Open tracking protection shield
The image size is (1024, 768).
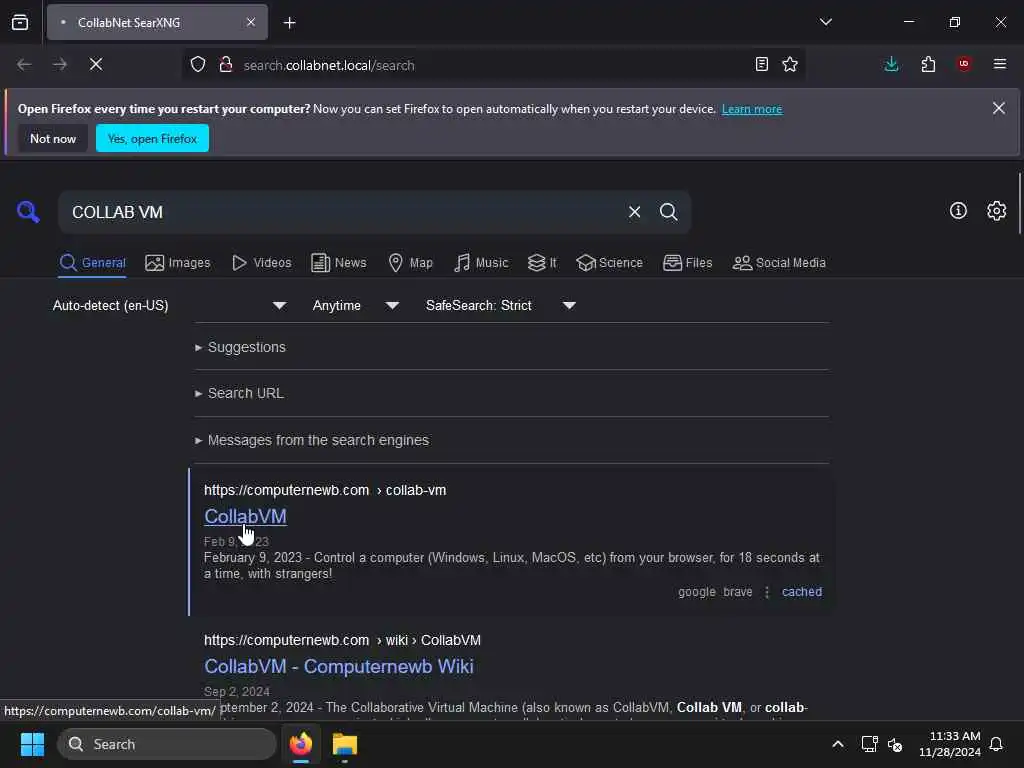pos(198,64)
